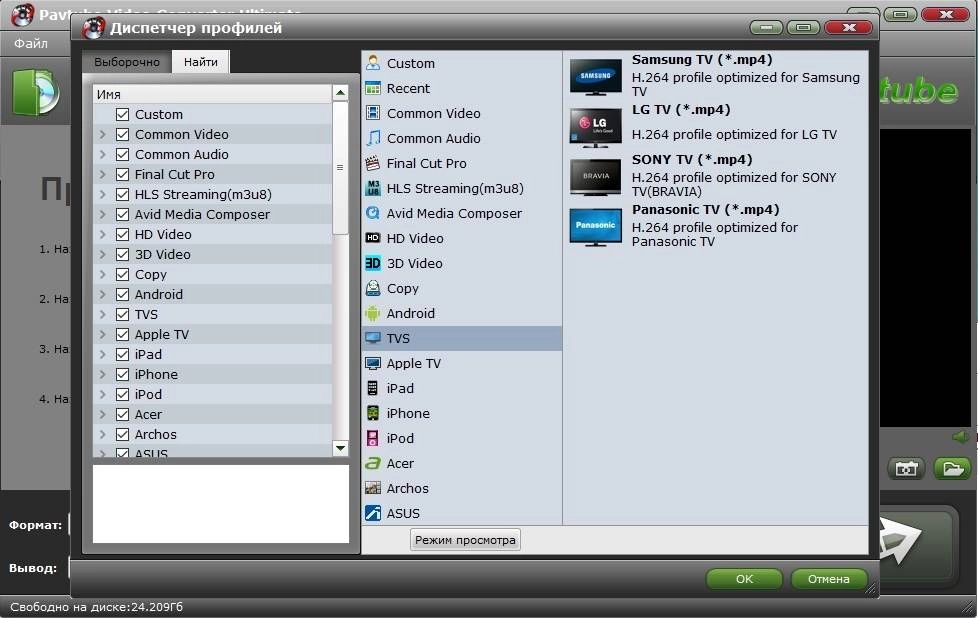This screenshot has height=618, width=978.
Task: Select the Final Cut Pro clapperboard icon
Action: pyautogui.click(x=373, y=163)
